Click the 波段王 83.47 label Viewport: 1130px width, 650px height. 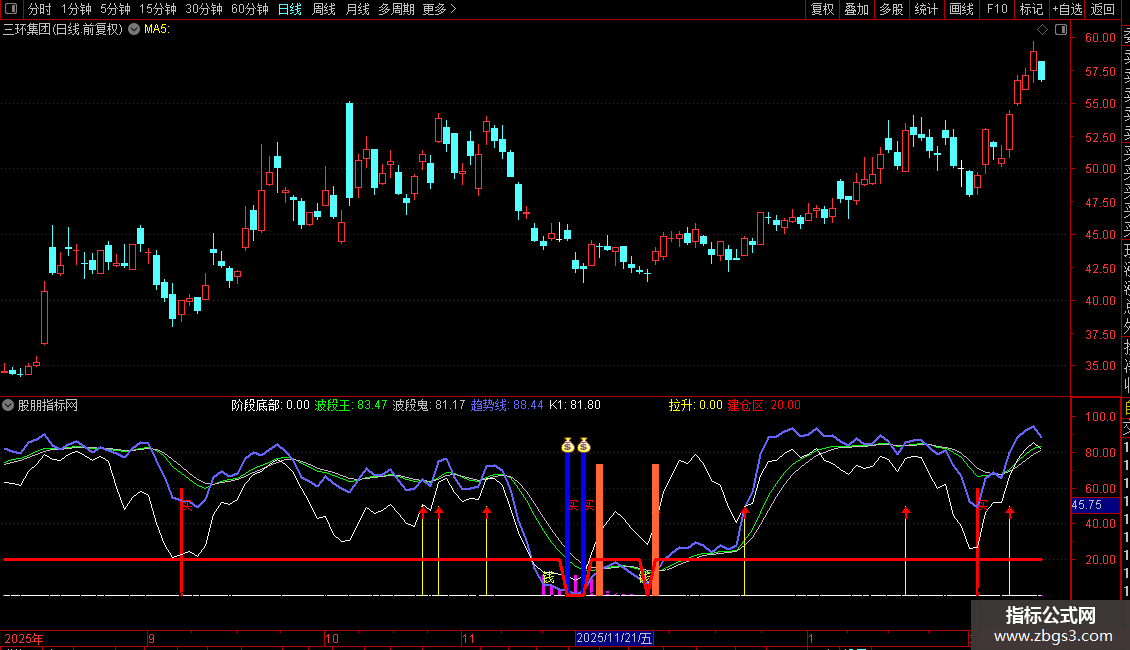[x=351, y=405]
